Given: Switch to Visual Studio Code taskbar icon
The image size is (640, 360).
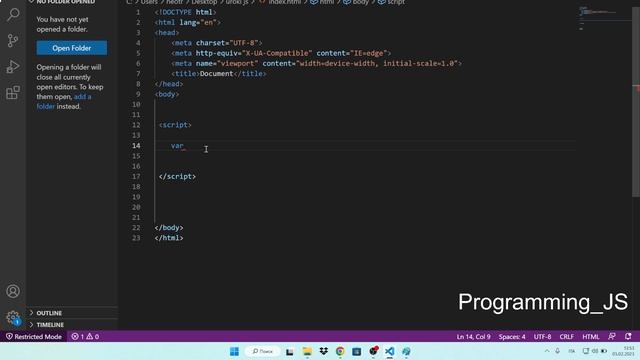Looking at the screenshot, I should click(389, 351).
